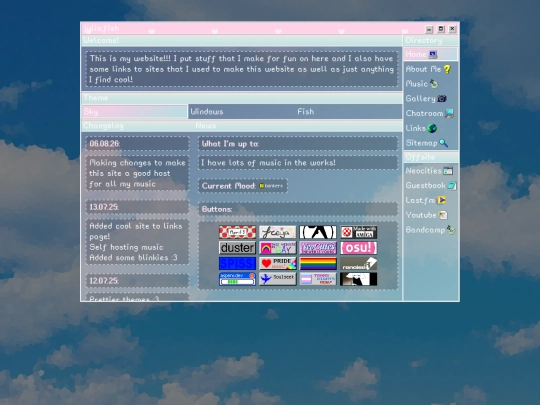Click the aspens.dev loading bar badge
Image resolution: width=540 pixels, height=405 pixels.
237,279
